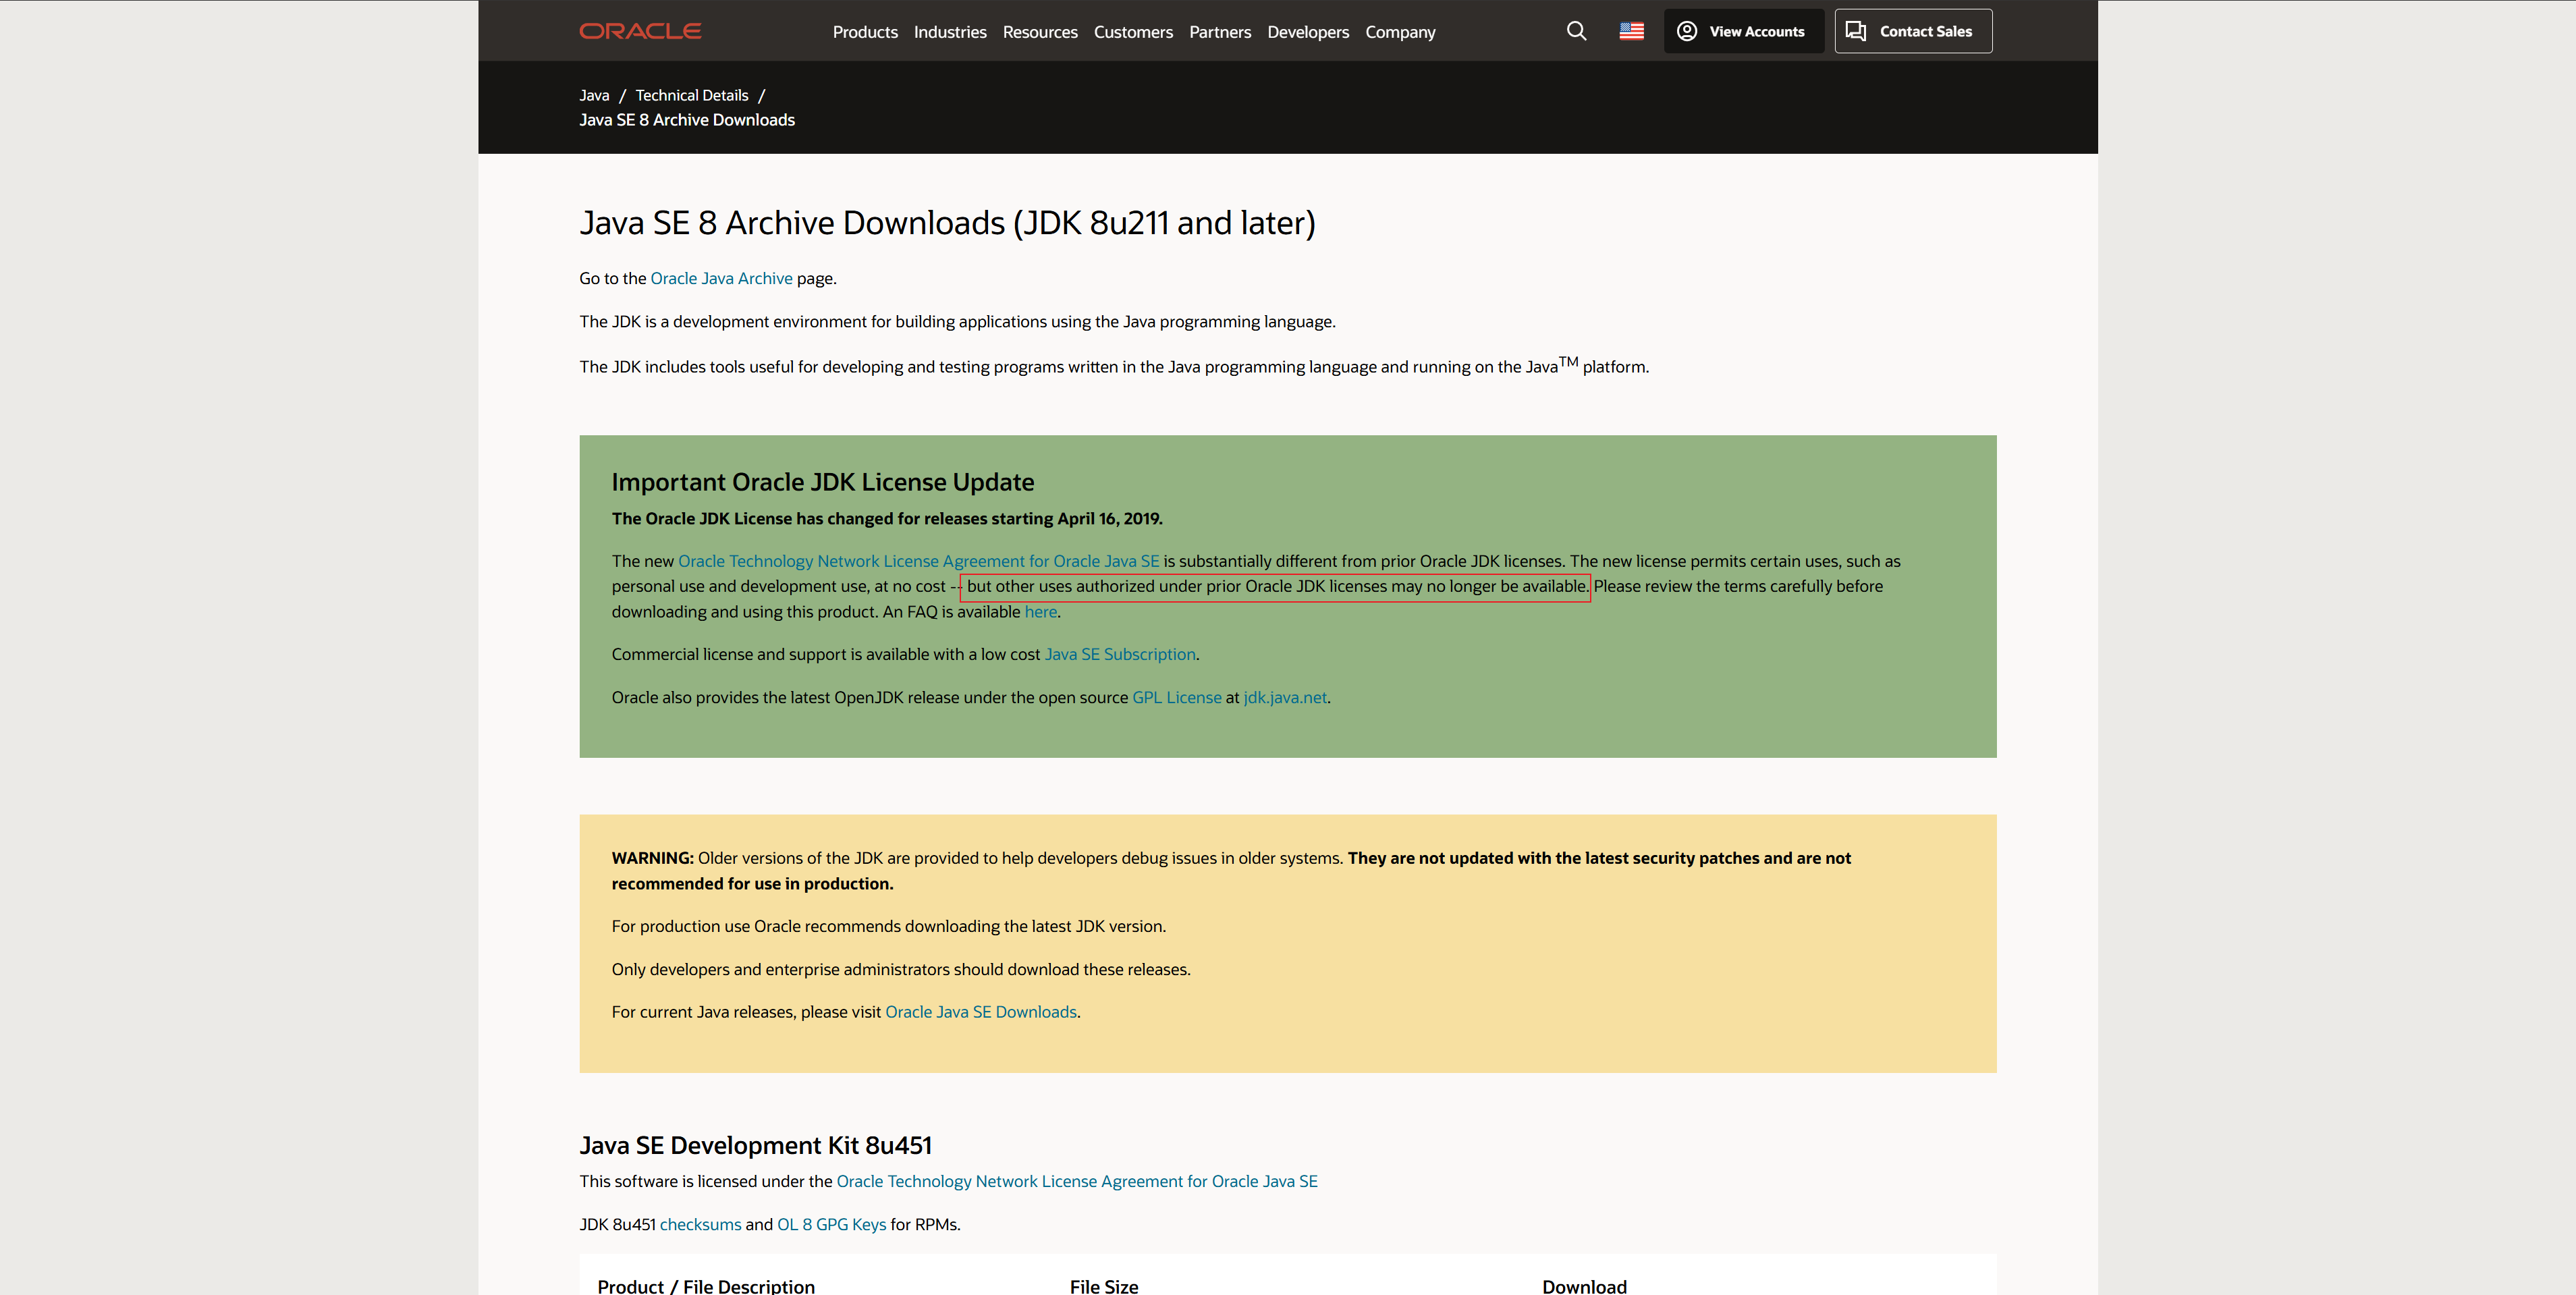The image size is (2576, 1295).
Task: Click the person icon next to View Accounts
Action: (x=1687, y=31)
